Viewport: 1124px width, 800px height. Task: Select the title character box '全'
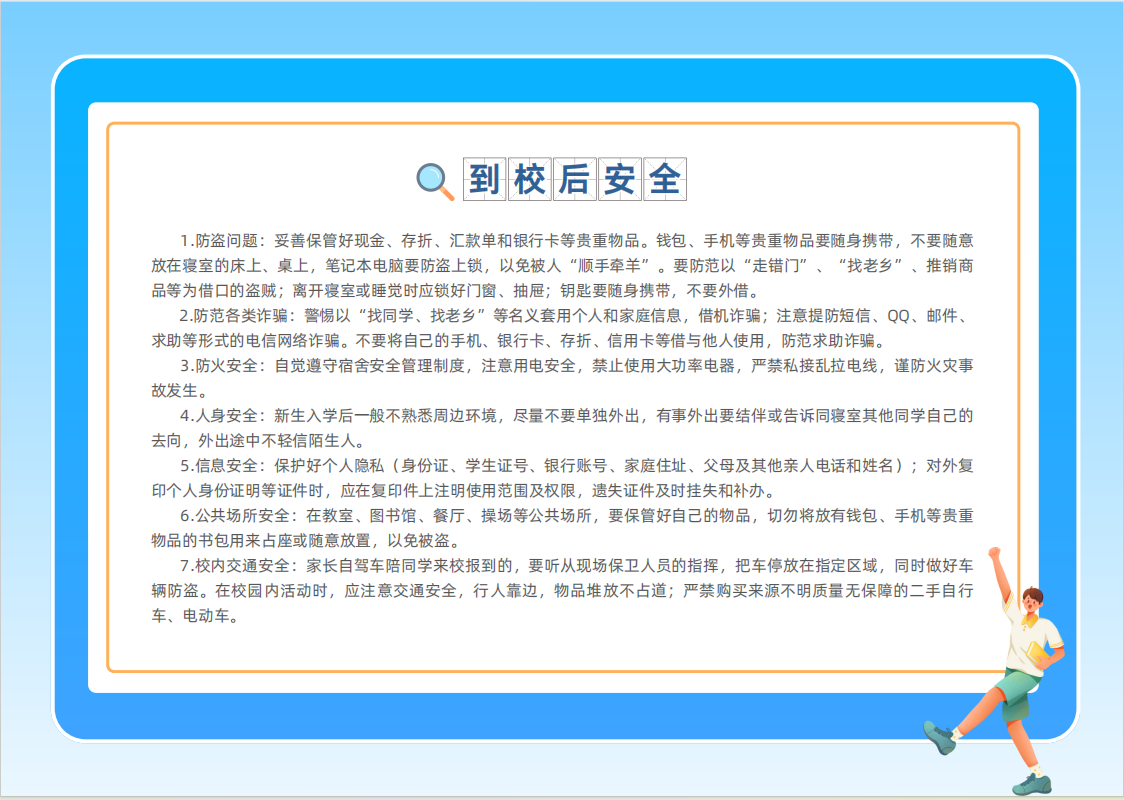(665, 179)
